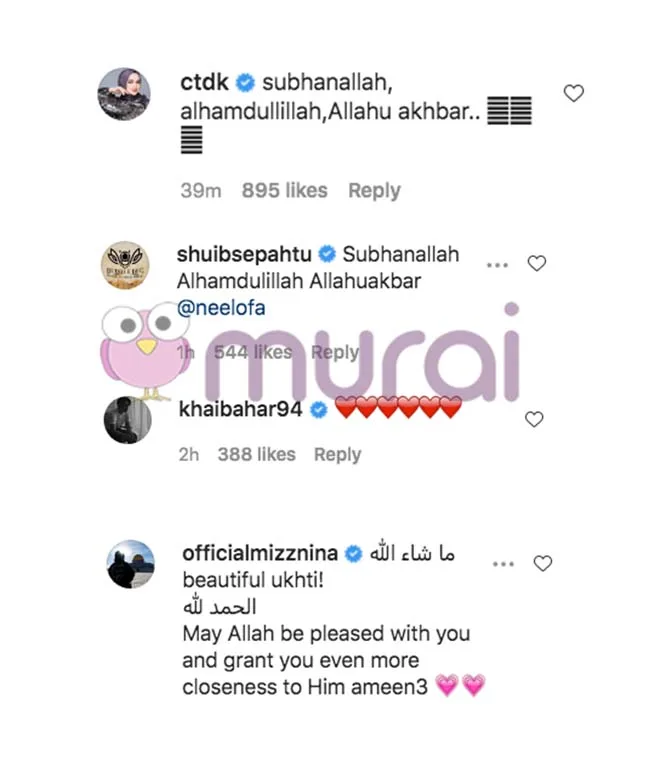Like officialmizznina's comment heart icon
The image size is (661, 768).
543,563
